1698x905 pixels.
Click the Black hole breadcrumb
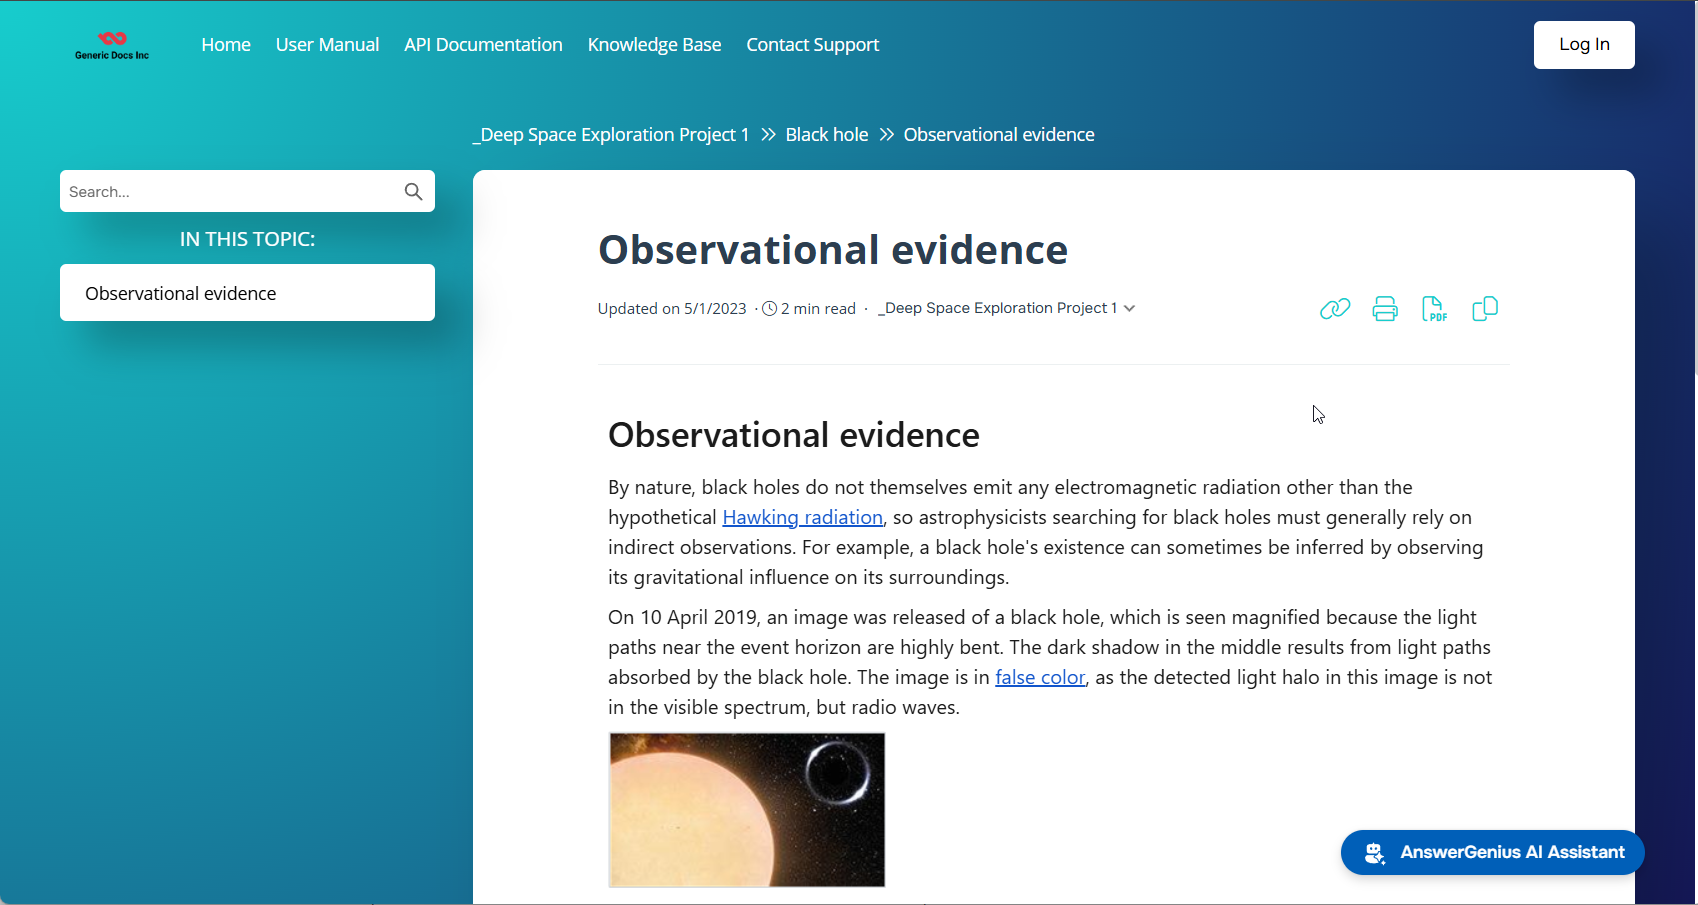click(x=827, y=135)
